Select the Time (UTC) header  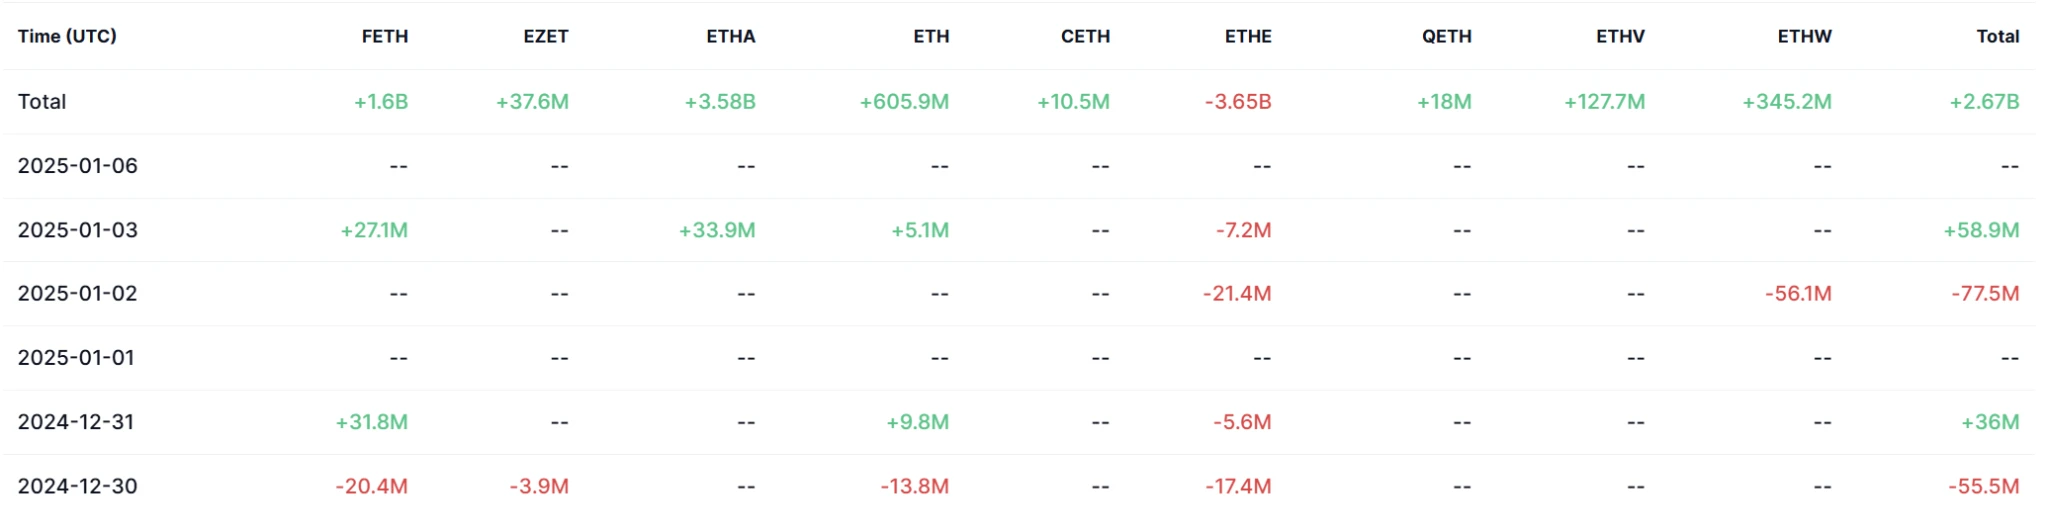click(x=67, y=36)
